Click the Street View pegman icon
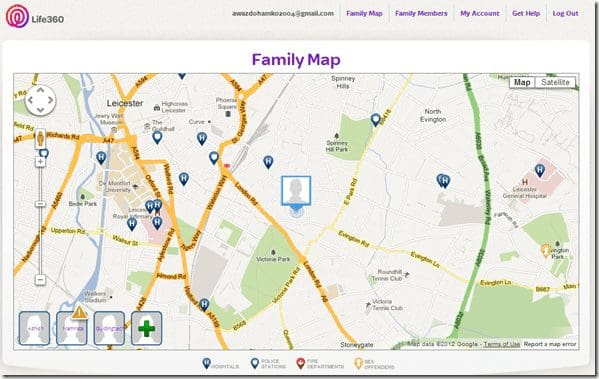Image resolution: width=599 pixels, height=379 pixels. 40,138
